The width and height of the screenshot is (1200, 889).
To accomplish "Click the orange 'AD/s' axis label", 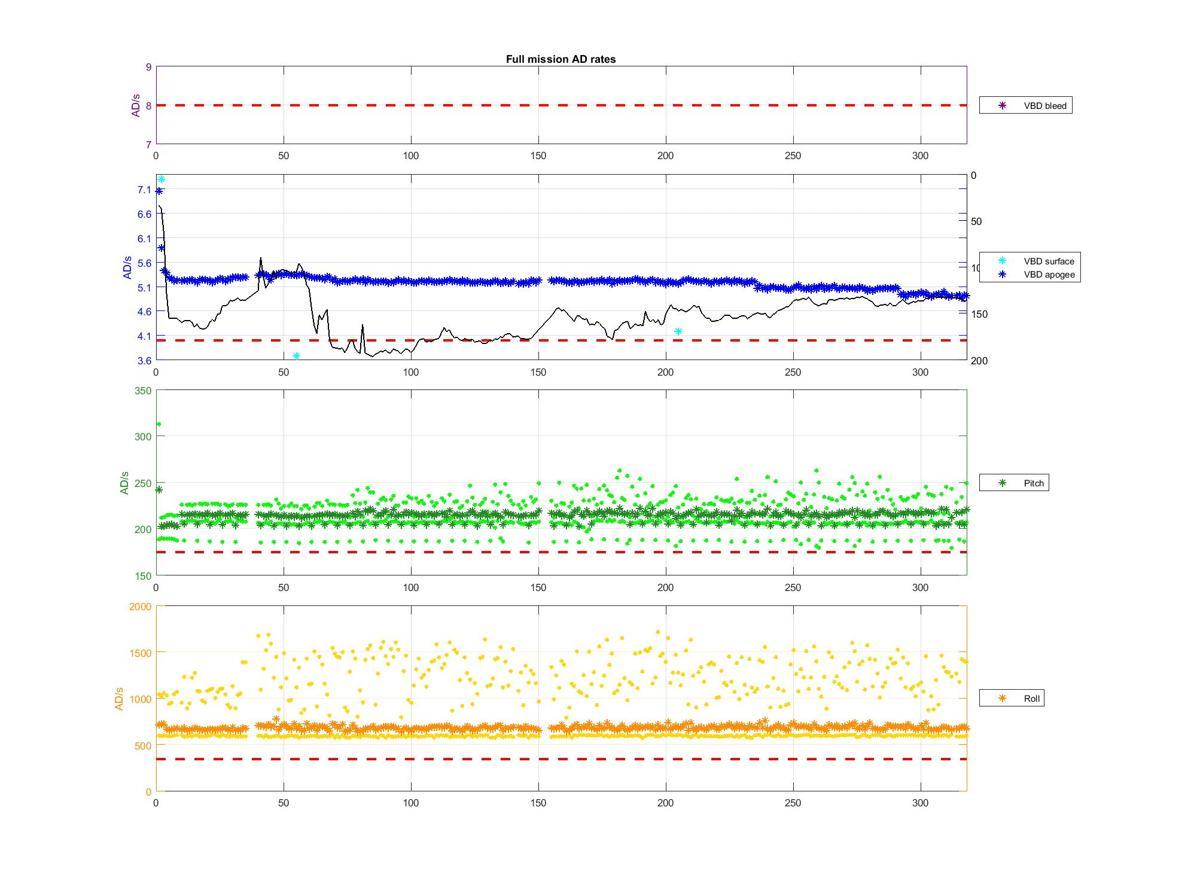I will tap(119, 699).
